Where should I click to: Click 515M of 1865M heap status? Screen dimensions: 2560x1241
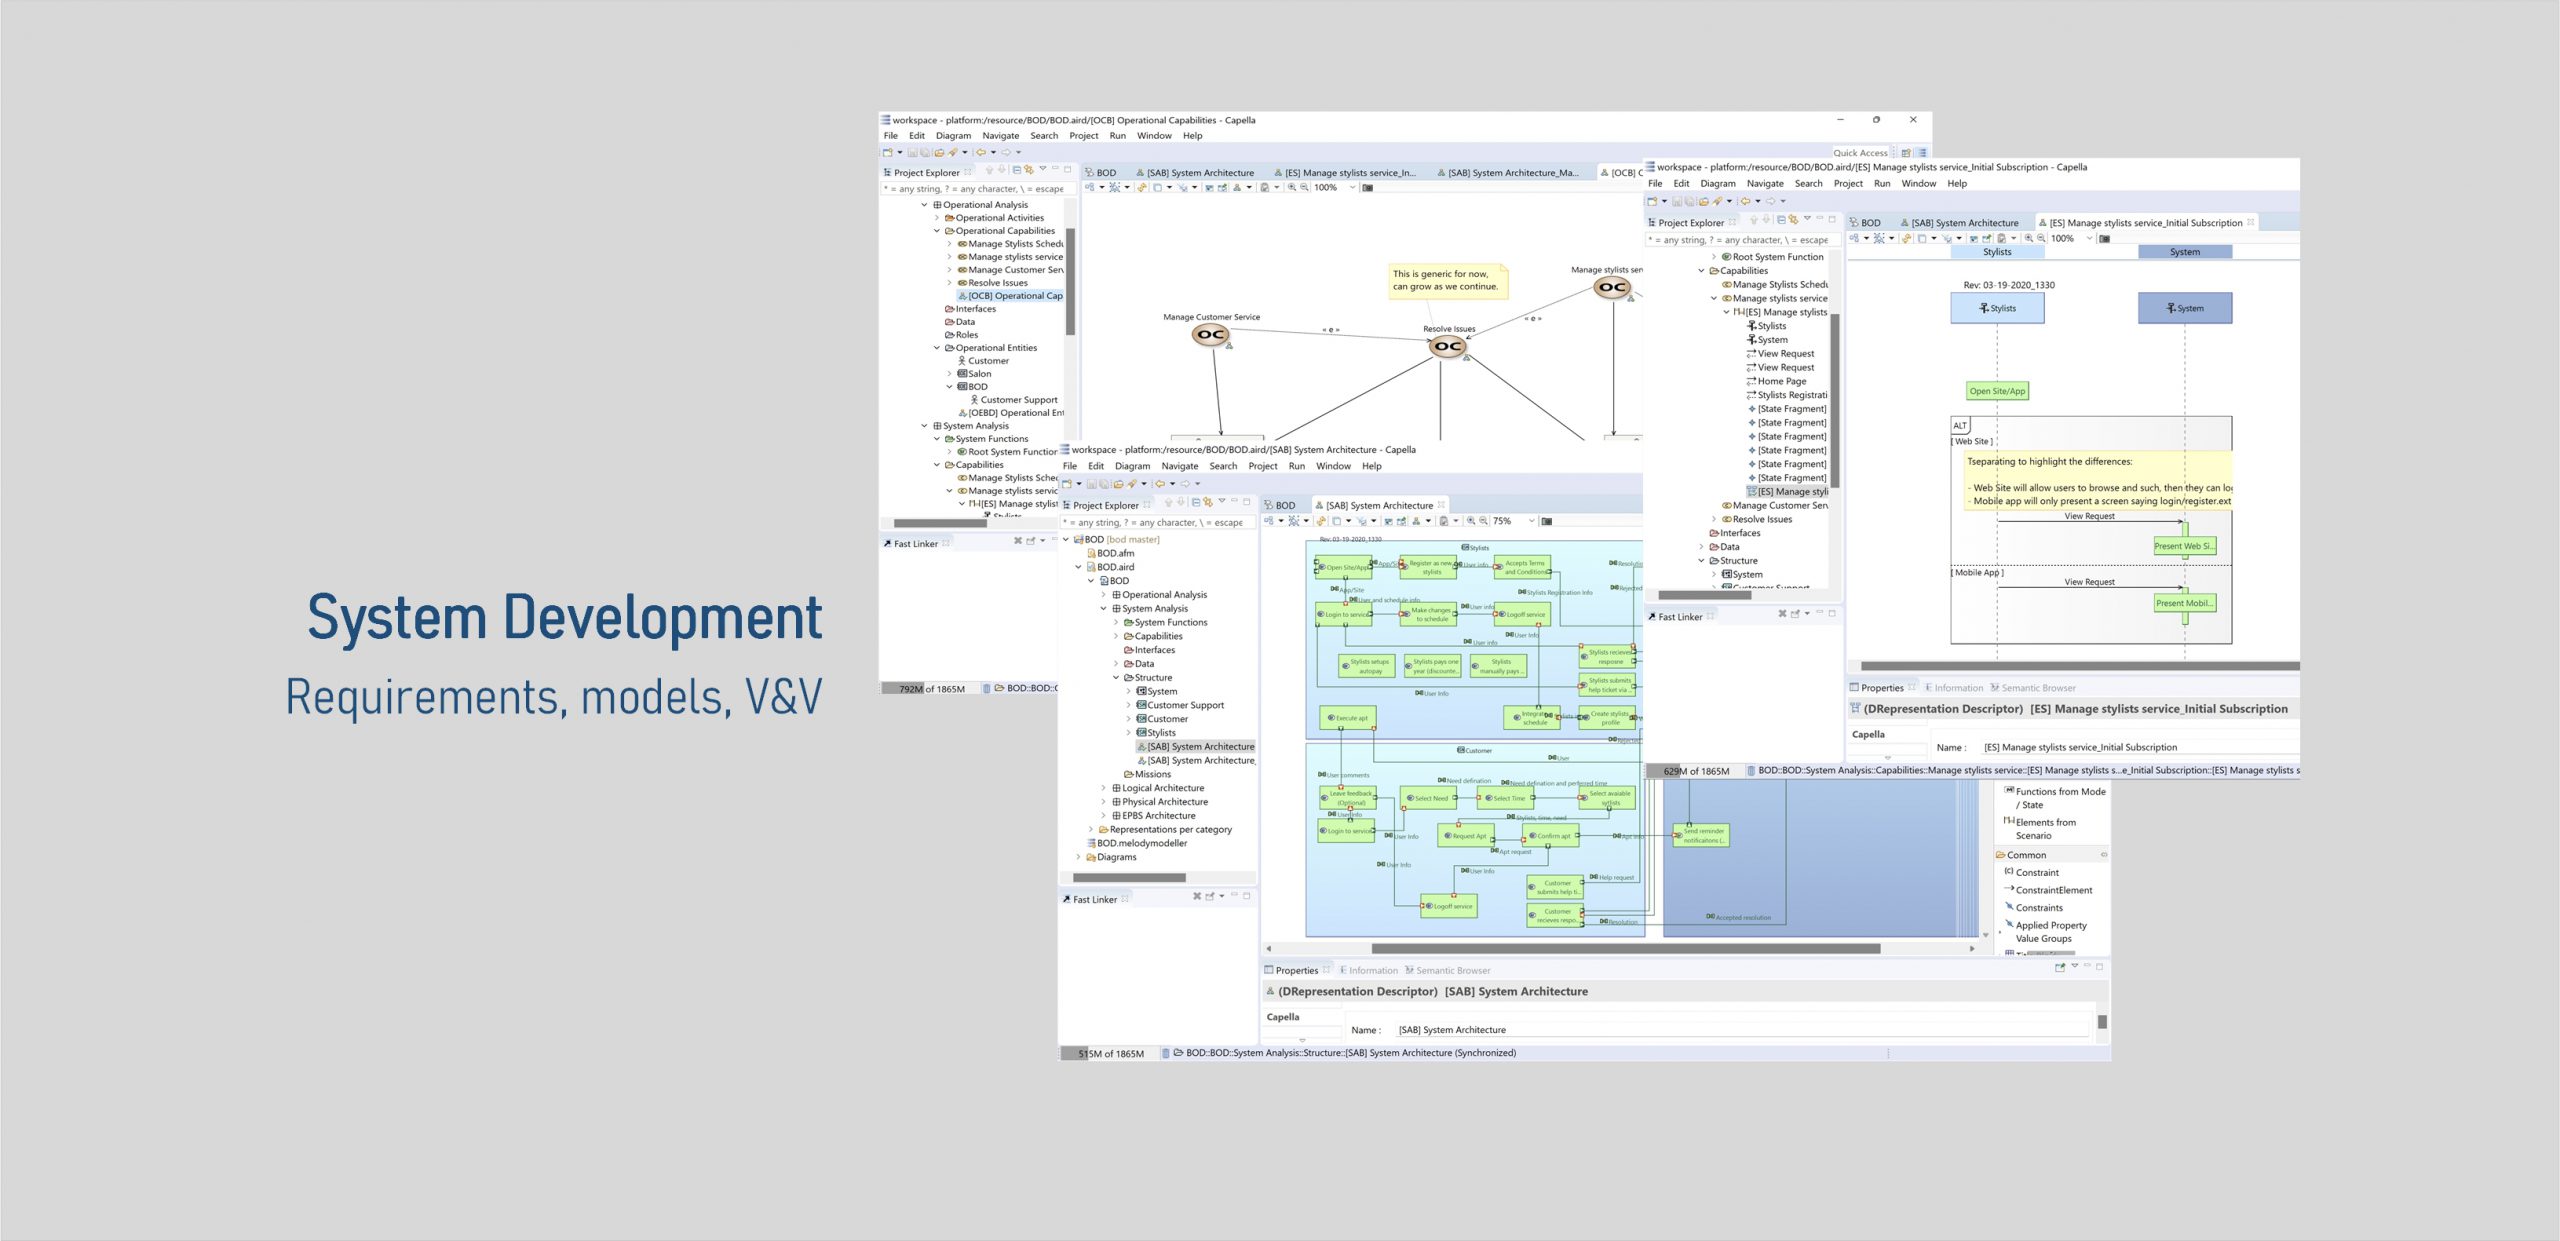point(1110,1053)
